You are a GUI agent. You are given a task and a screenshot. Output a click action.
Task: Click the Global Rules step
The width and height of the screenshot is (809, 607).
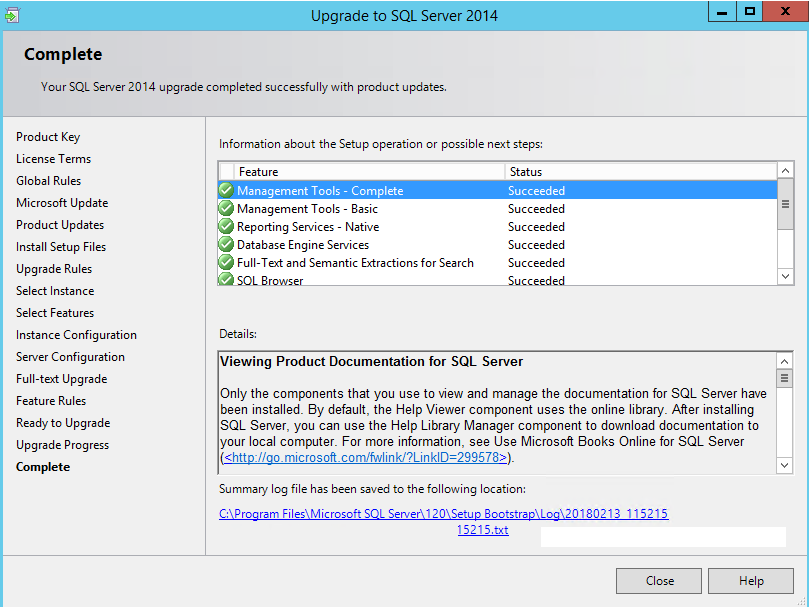tap(48, 181)
